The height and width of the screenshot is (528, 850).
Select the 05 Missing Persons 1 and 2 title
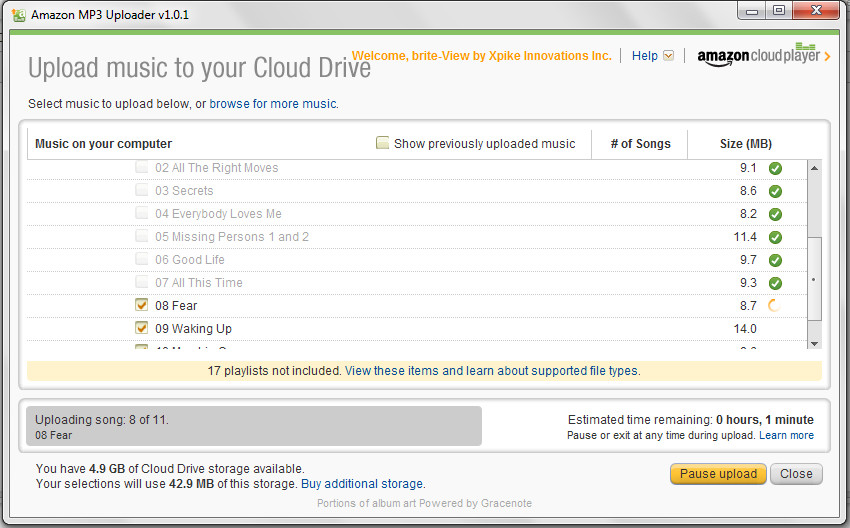pos(232,237)
